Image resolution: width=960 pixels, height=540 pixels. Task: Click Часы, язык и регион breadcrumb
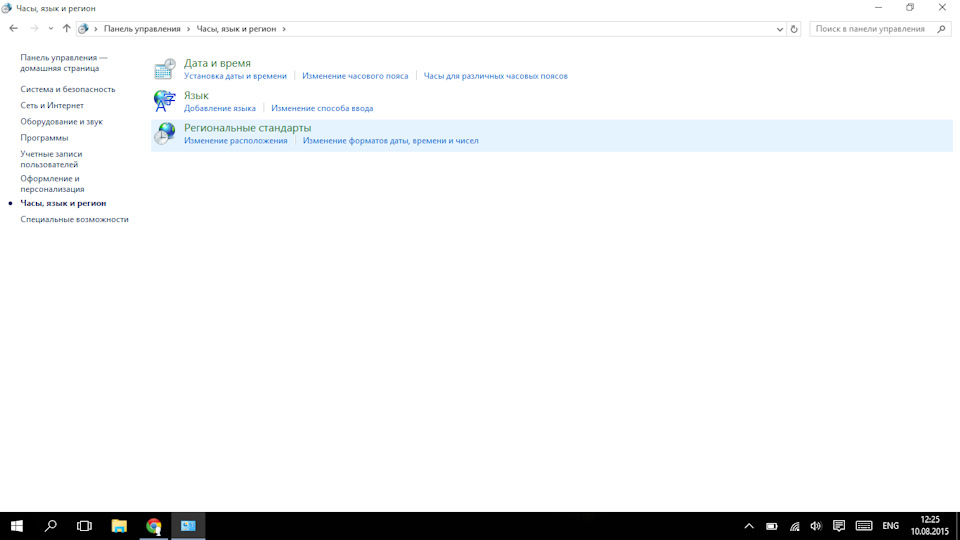pos(236,29)
